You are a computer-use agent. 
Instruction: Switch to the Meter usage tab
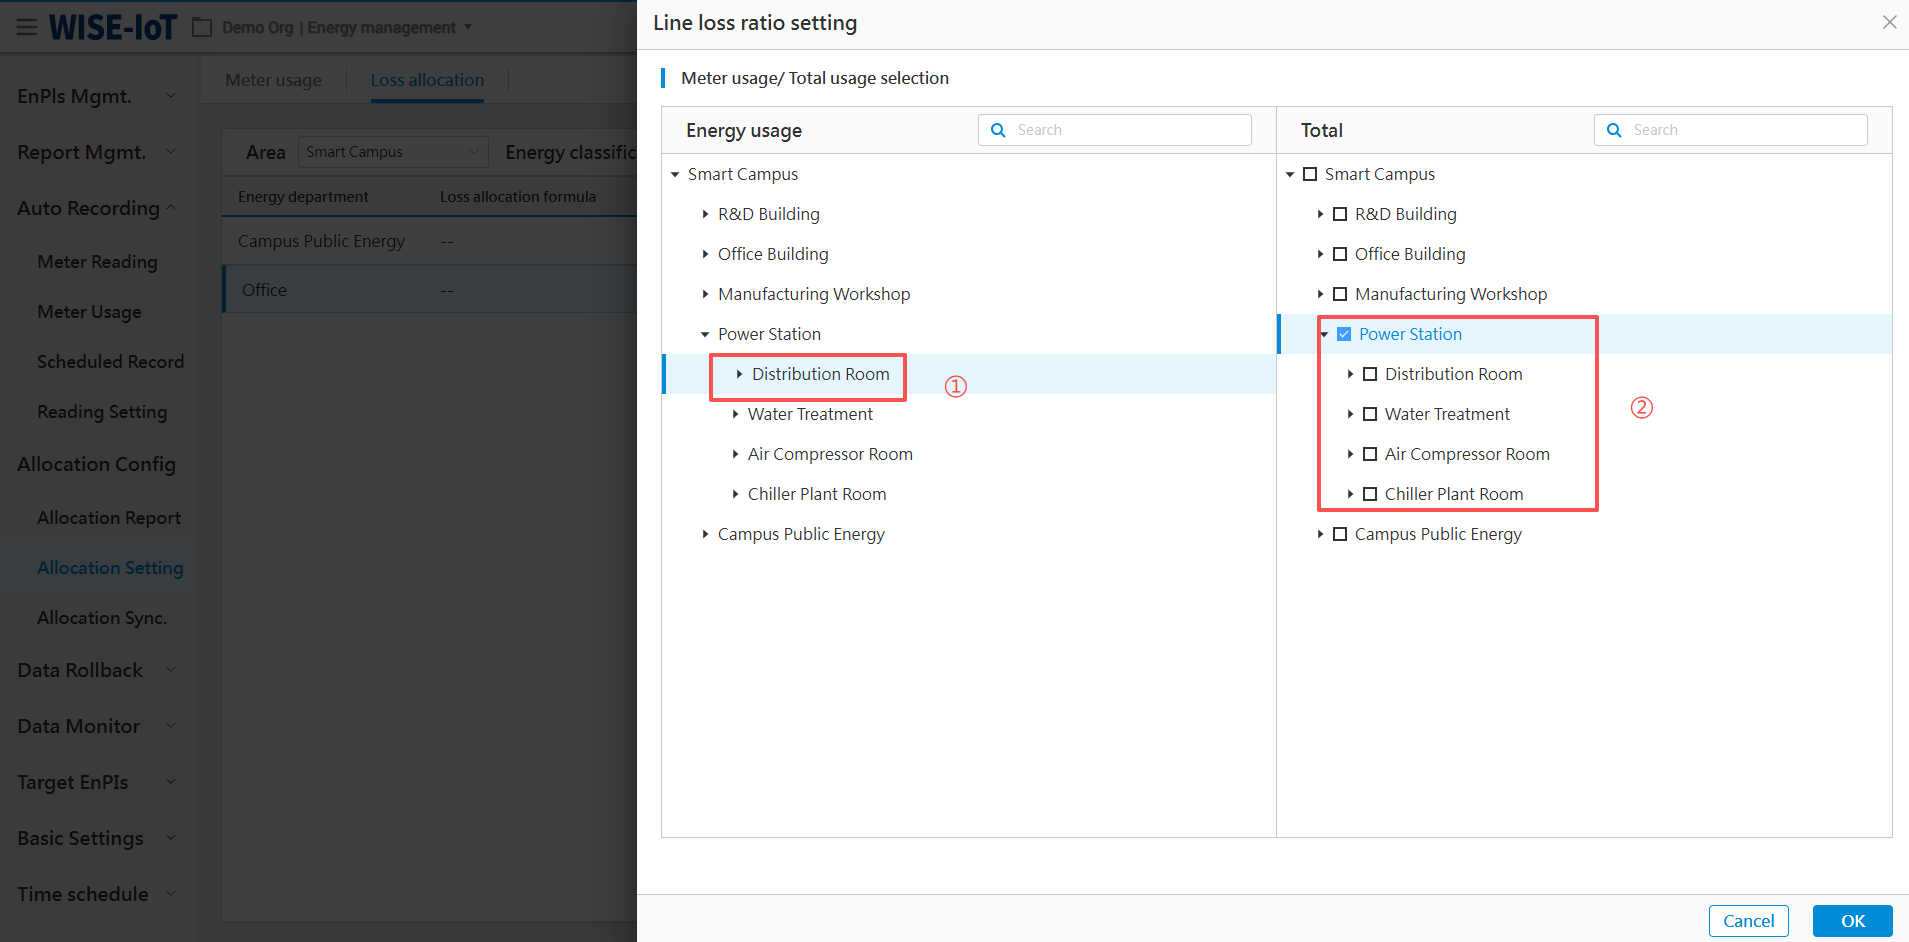tap(273, 80)
